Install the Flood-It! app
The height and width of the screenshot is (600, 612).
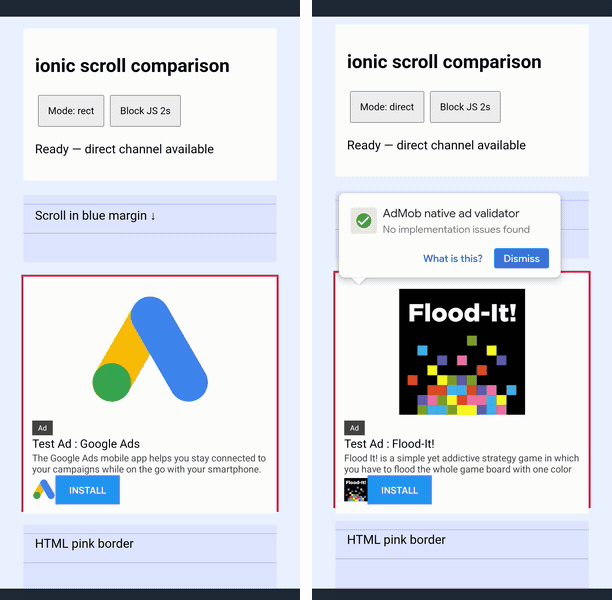point(400,490)
